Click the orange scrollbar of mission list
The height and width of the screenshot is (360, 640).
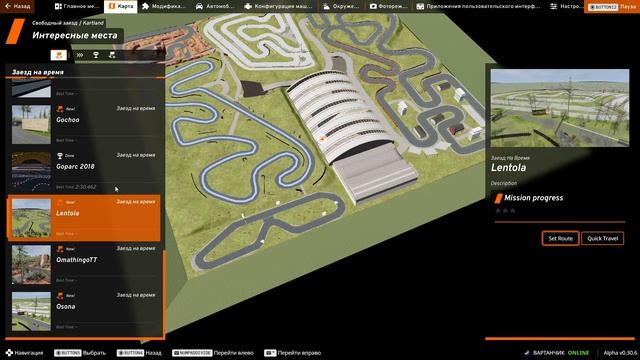pos(164,293)
